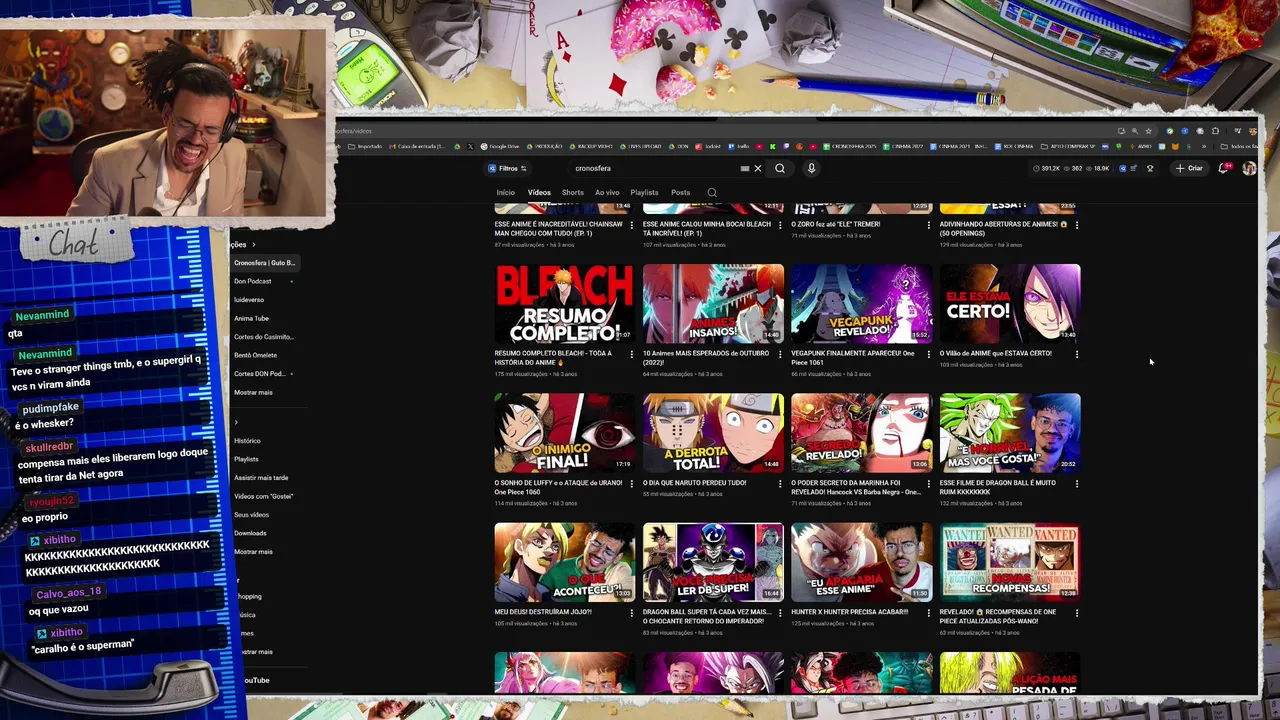Switch to the Início tab

coord(506,192)
